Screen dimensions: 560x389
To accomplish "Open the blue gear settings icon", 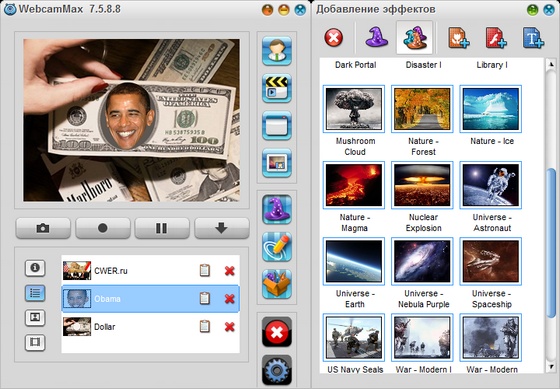I will click(277, 370).
